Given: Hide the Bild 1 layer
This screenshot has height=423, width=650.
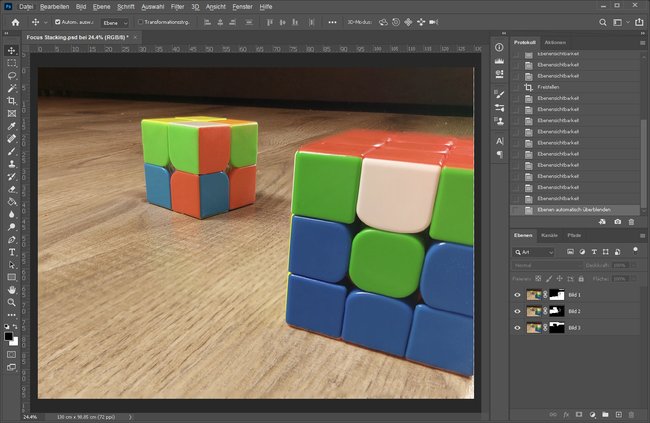Looking at the screenshot, I should (517, 295).
